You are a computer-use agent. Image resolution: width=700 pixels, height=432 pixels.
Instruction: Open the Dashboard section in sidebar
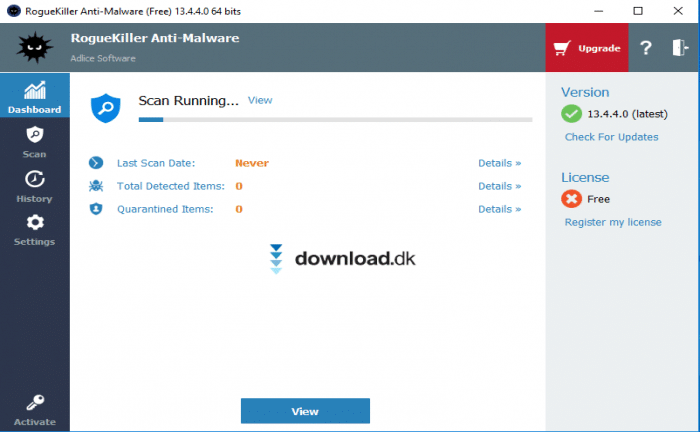click(x=34, y=96)
